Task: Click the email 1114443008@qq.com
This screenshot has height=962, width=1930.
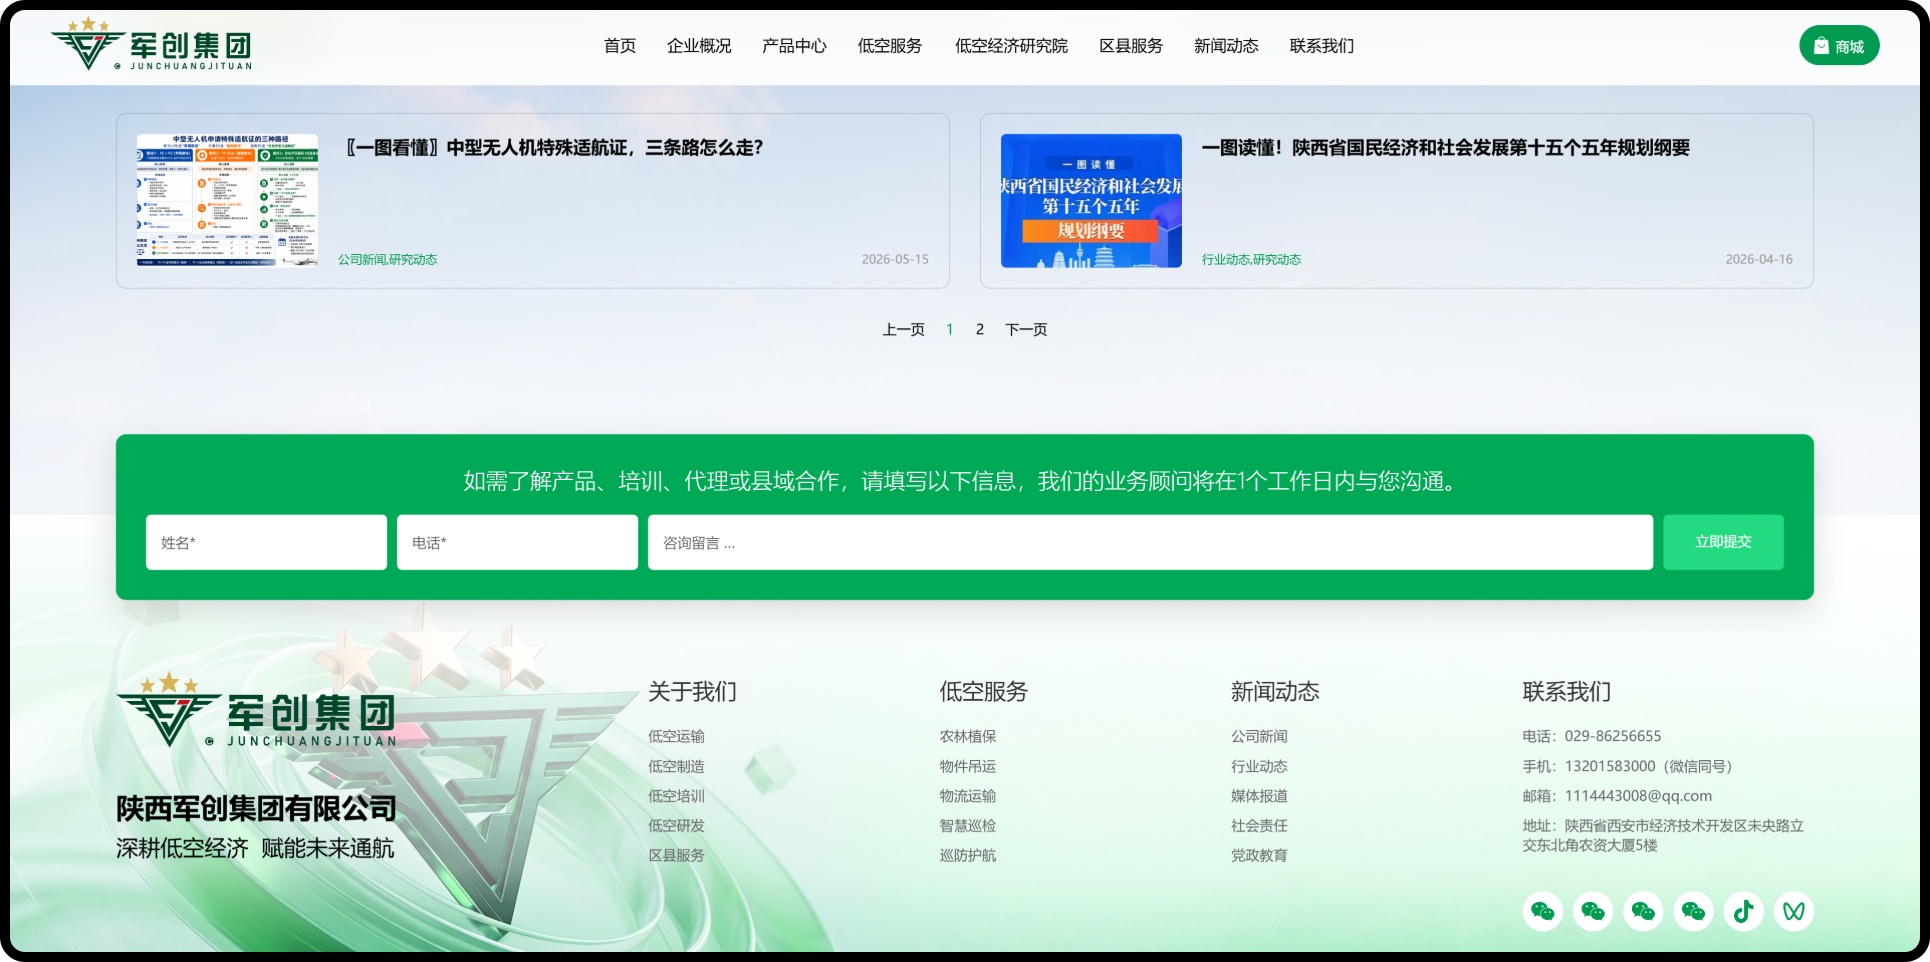Action: click(x=1638, y=796)
